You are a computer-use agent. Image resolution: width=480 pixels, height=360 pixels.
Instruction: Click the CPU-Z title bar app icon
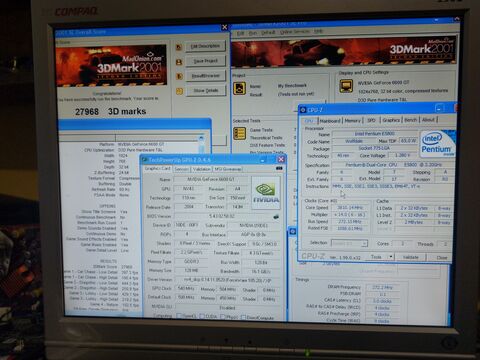[x=303, y=110]
